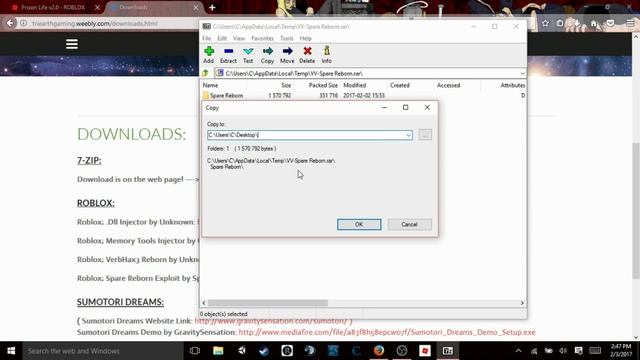Open the website hamburger menu
The width and height of the screenshot is (640, 360).
coord(72,44)
